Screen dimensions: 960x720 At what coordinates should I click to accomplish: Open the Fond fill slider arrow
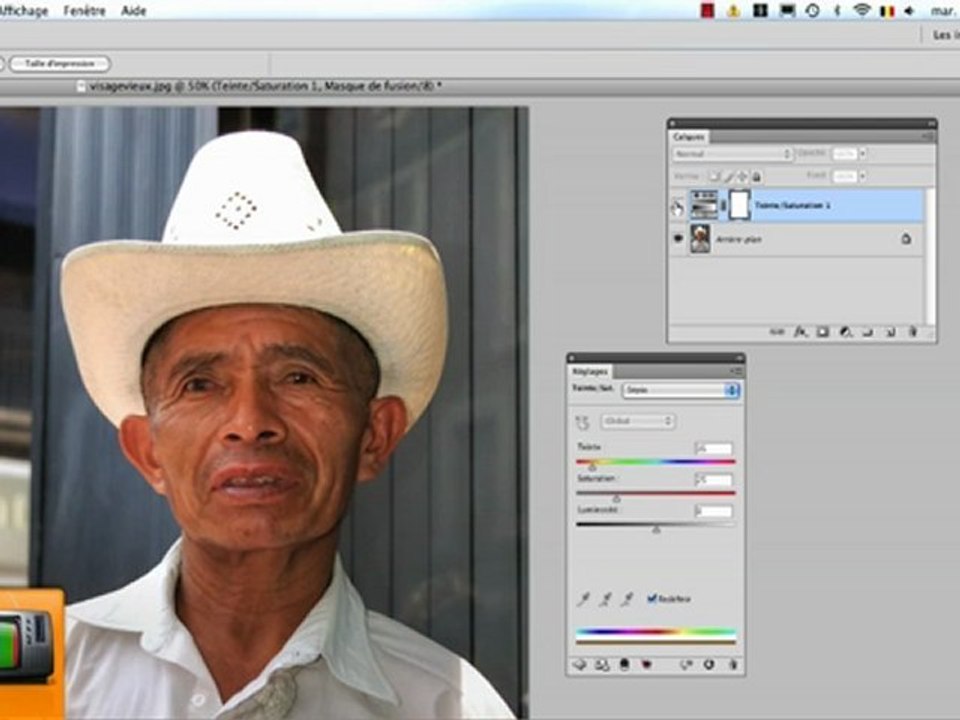pyautogui.click(x=863, y=176)
